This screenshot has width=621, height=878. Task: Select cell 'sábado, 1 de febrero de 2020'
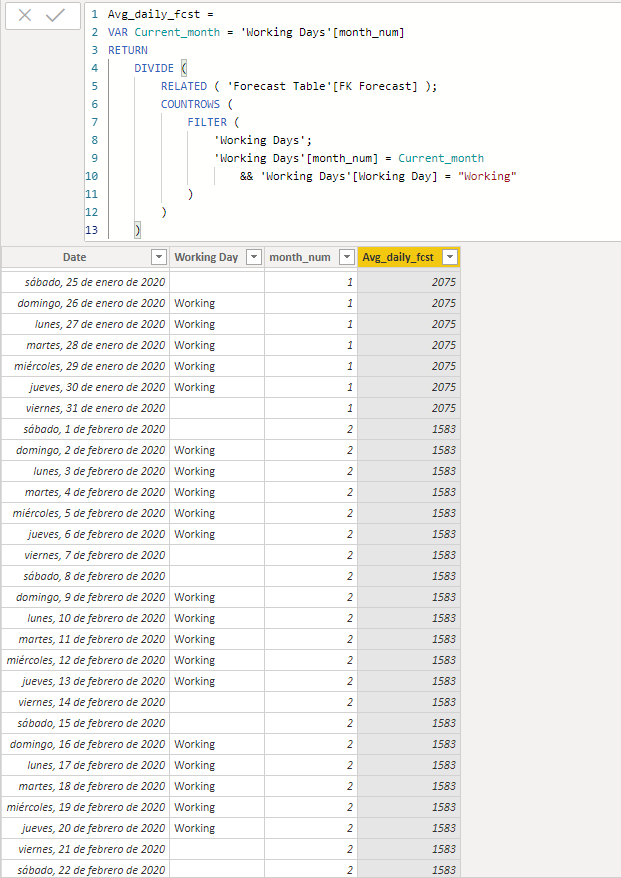click(85, 429)
